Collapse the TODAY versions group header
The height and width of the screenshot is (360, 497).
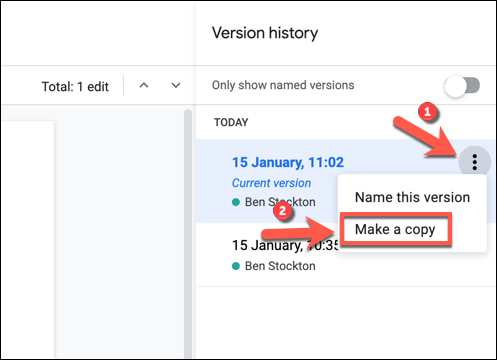[231, 122]
